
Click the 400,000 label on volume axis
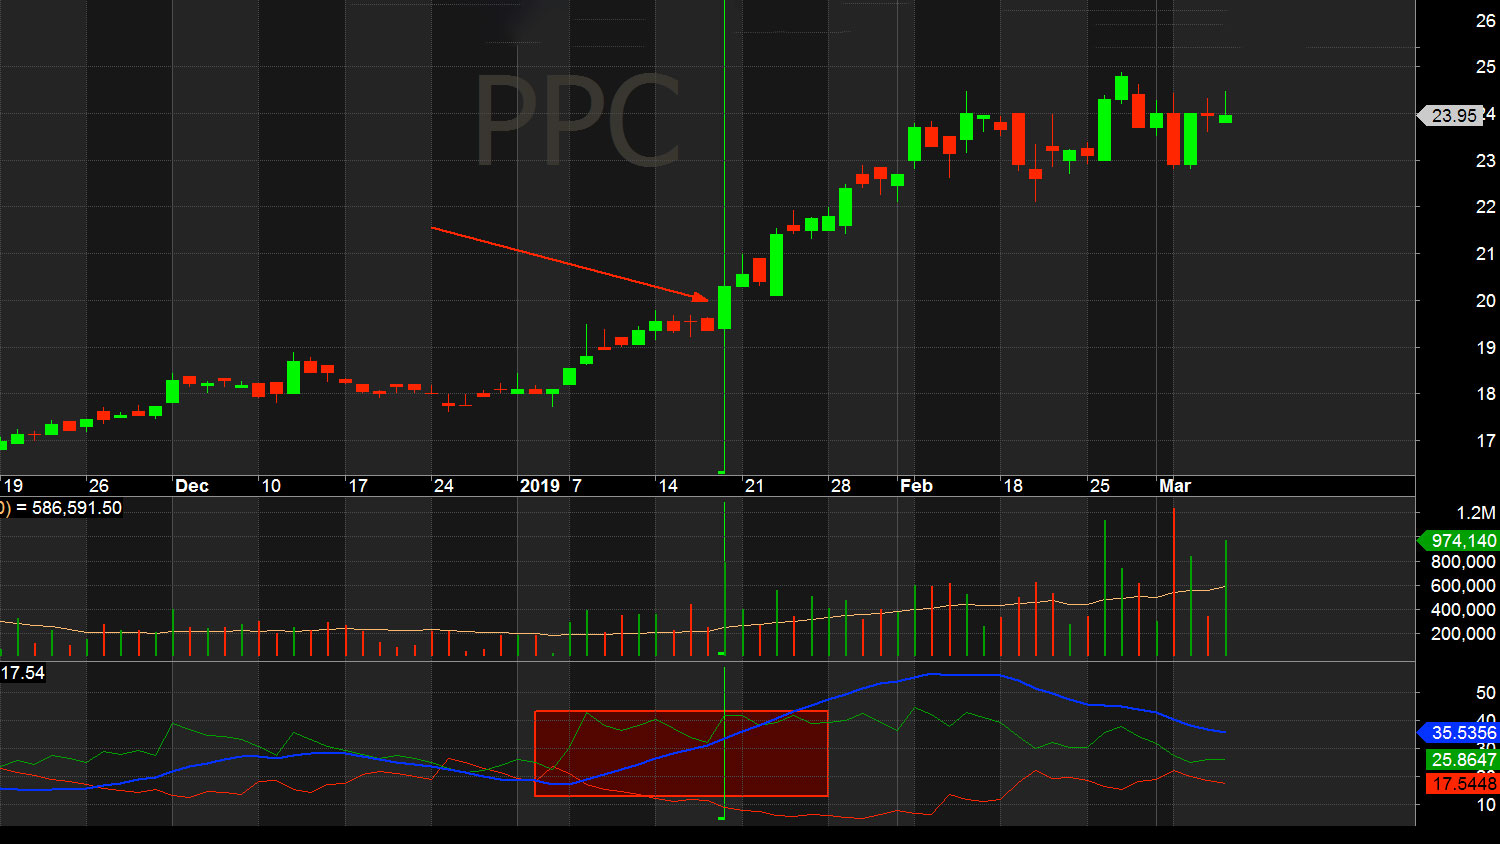coord(1464,610)
